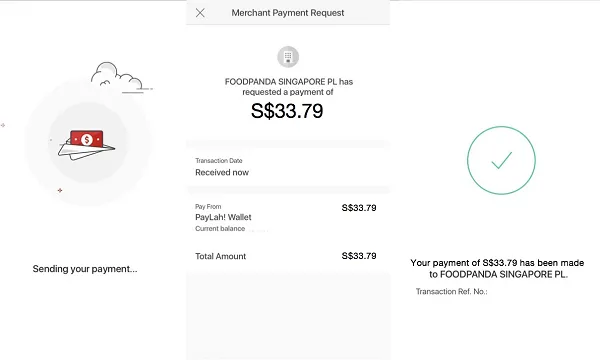Viewport: 600px width, 360px height.
Task: Tap the merchant building icon
Action: tap(288, 57)
